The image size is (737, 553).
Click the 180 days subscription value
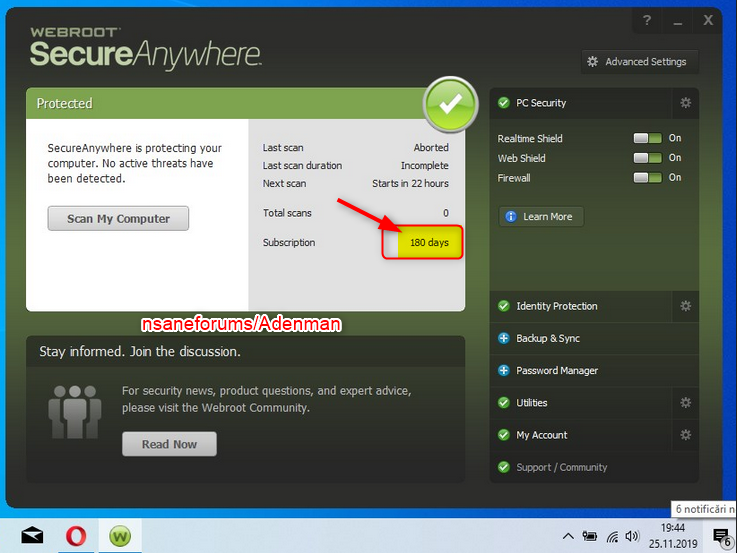[x=429, y=242]
